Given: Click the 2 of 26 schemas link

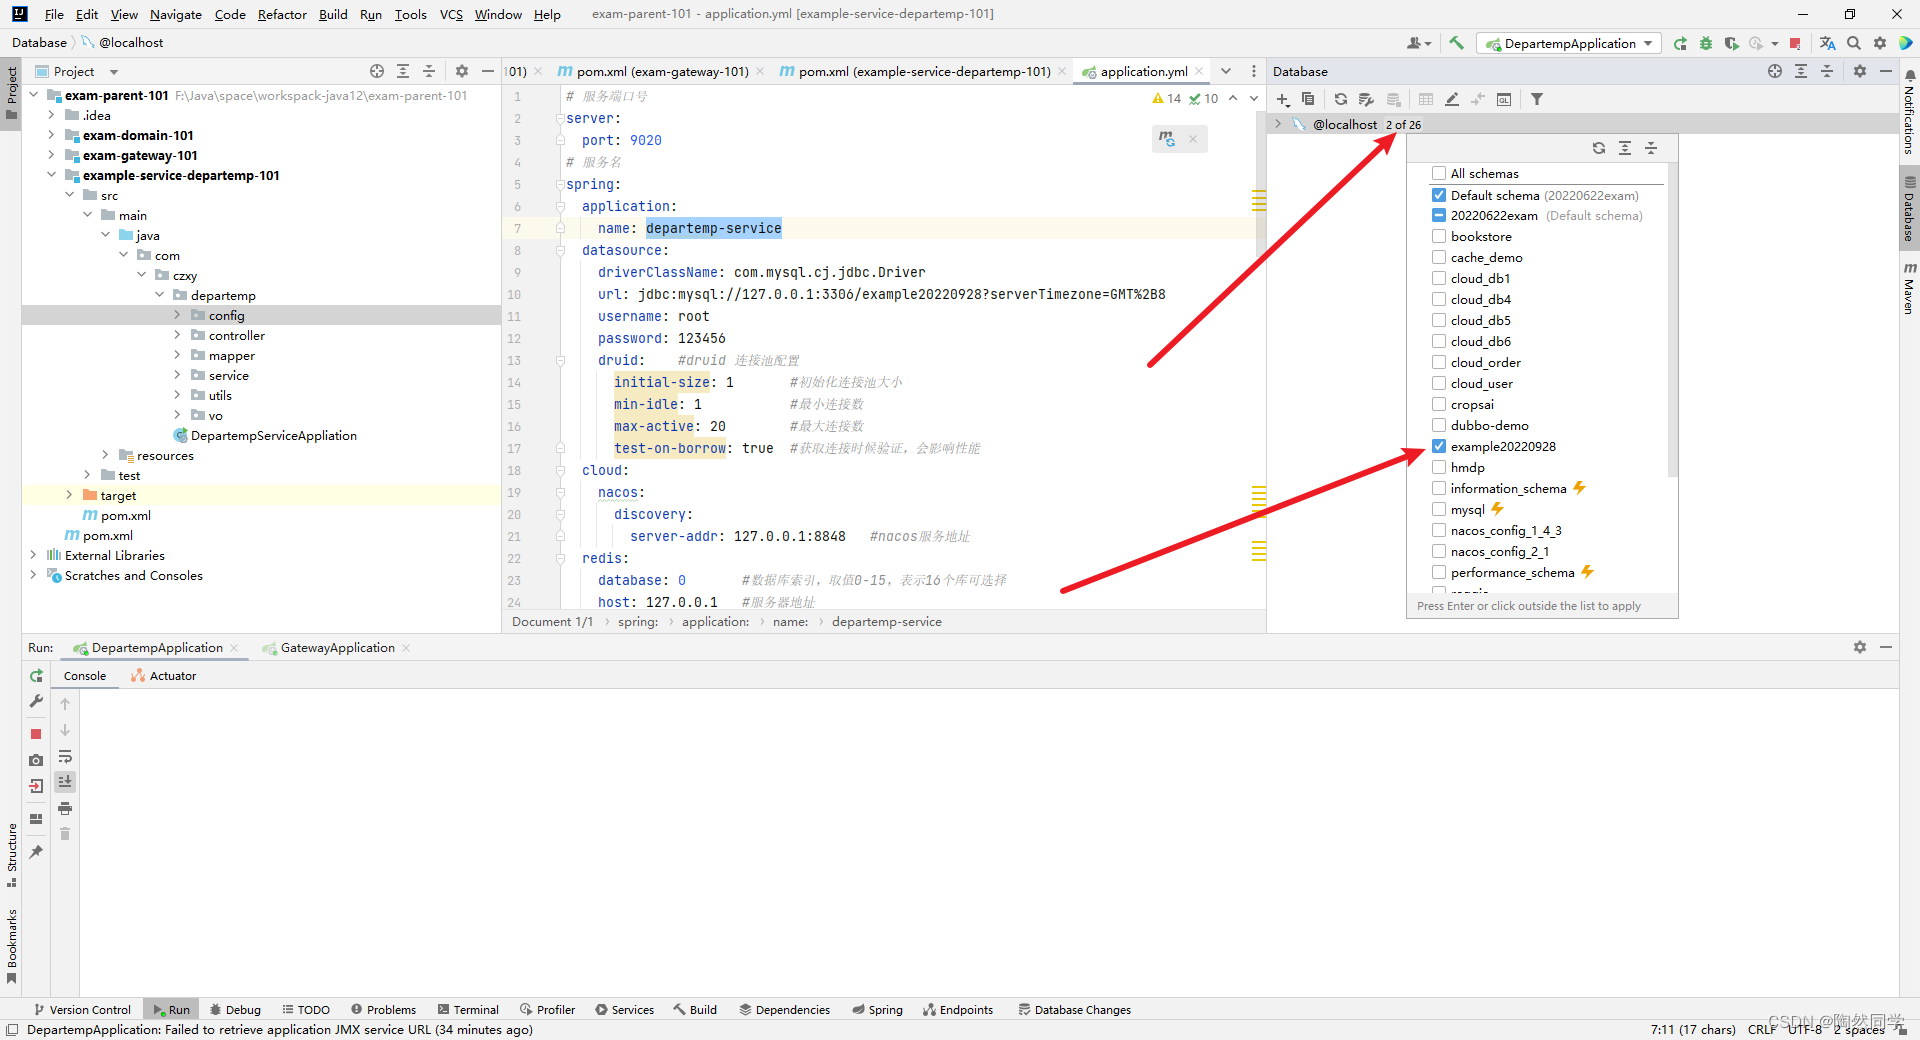Looking at the screenshot, I should 1403,125.
